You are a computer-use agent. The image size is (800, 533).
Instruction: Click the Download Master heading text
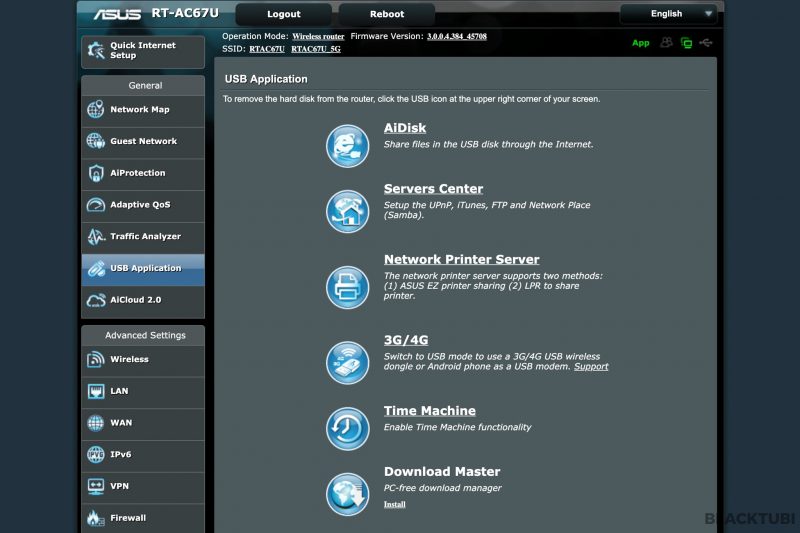(x=442, y=472)
